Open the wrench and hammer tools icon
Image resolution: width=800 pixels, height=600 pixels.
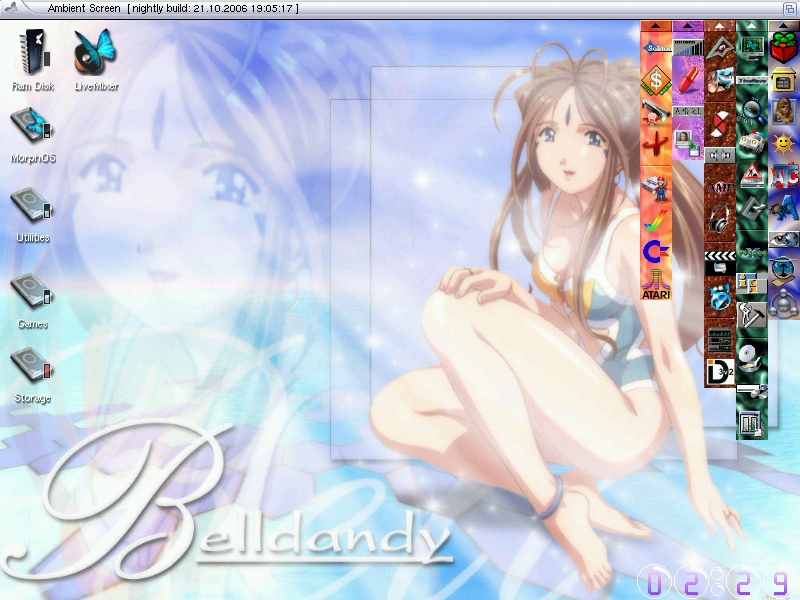point(752,315)
